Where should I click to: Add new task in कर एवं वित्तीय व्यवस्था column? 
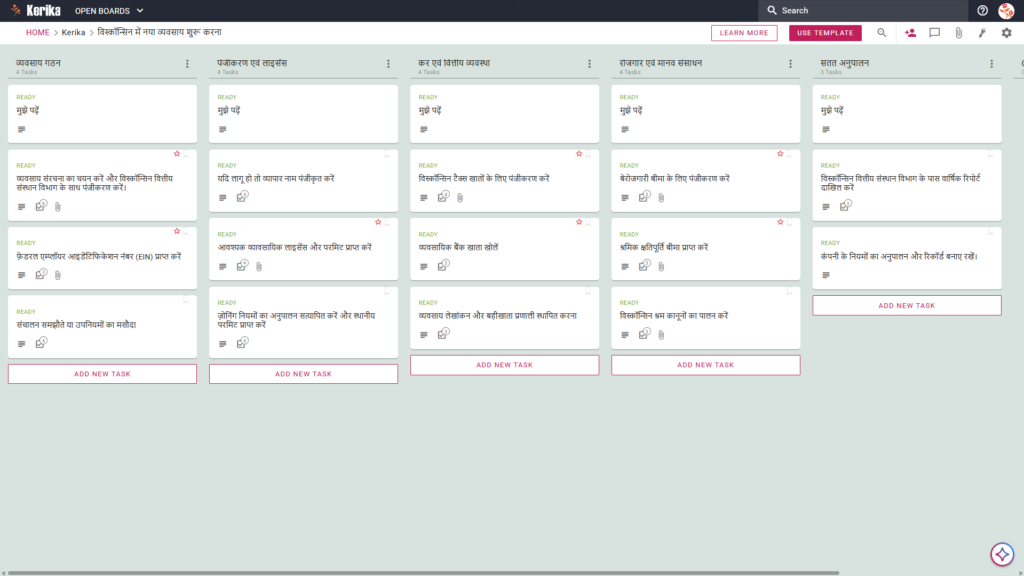click(x=504, y=365)
